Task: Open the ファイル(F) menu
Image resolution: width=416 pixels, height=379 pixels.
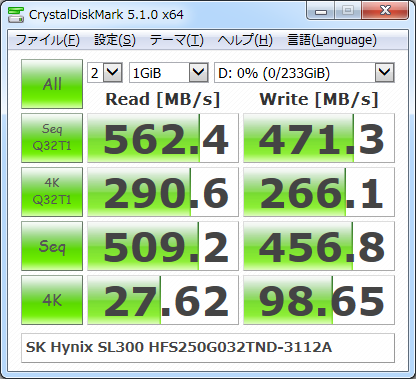Action: tap(48, 40)
